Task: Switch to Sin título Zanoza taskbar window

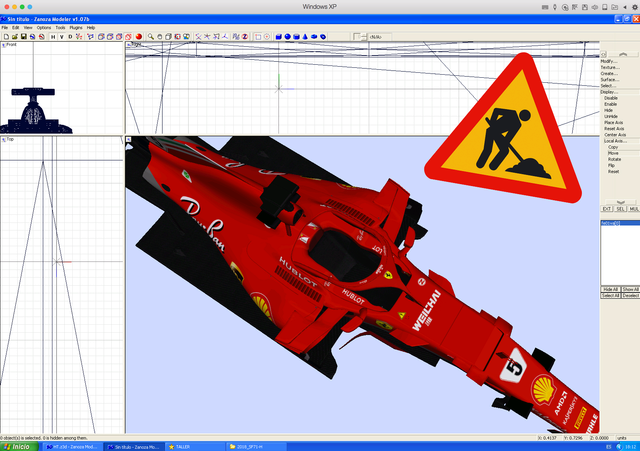Action: tap(134, 447)
